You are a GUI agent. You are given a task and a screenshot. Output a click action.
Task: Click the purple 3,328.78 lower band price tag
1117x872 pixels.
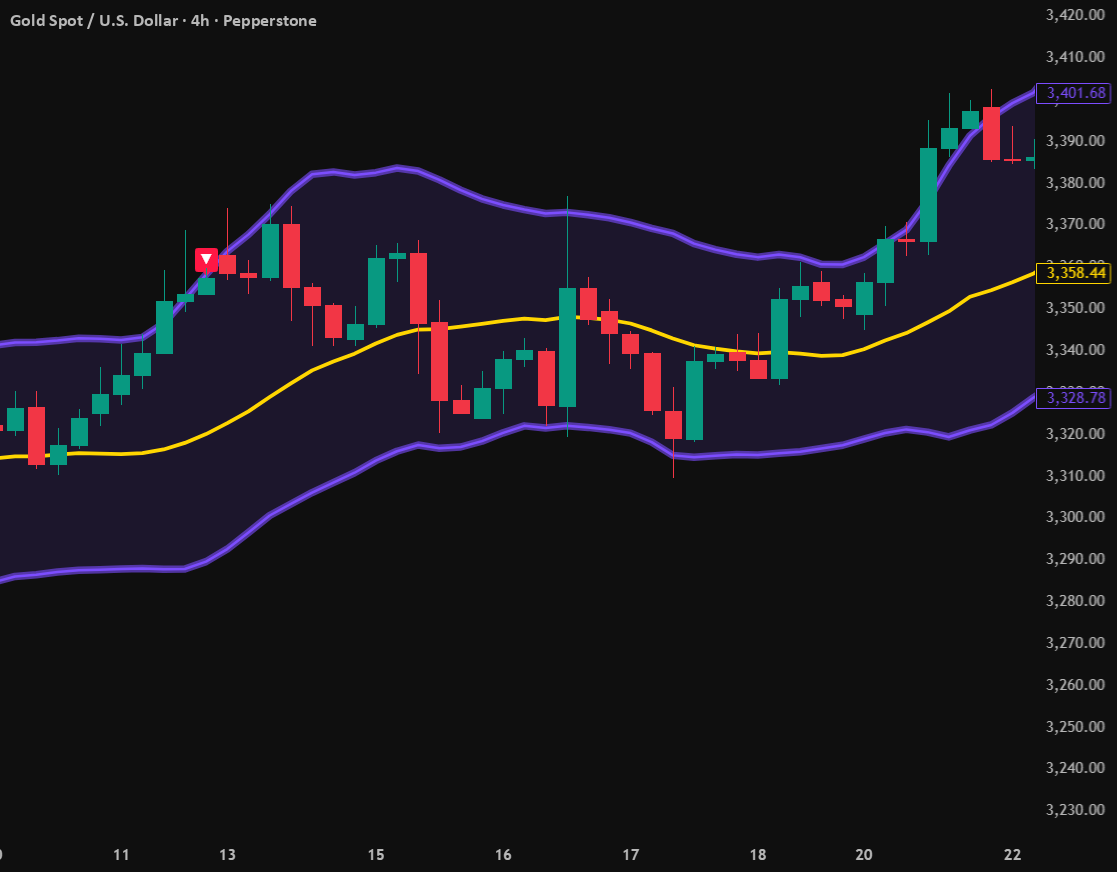(1073, 398)
